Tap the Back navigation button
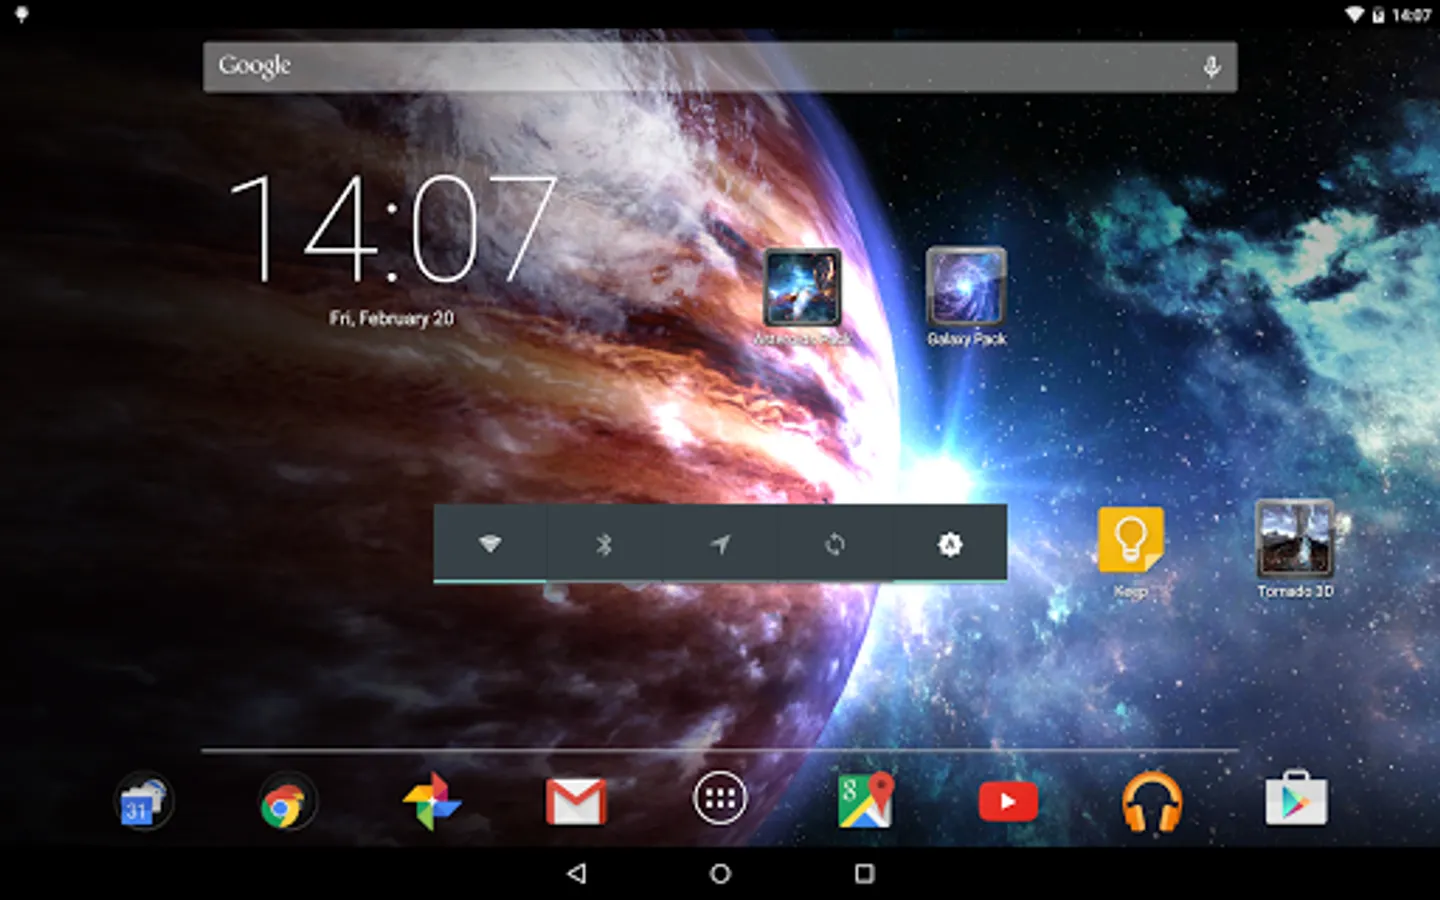 click(576, 873)
